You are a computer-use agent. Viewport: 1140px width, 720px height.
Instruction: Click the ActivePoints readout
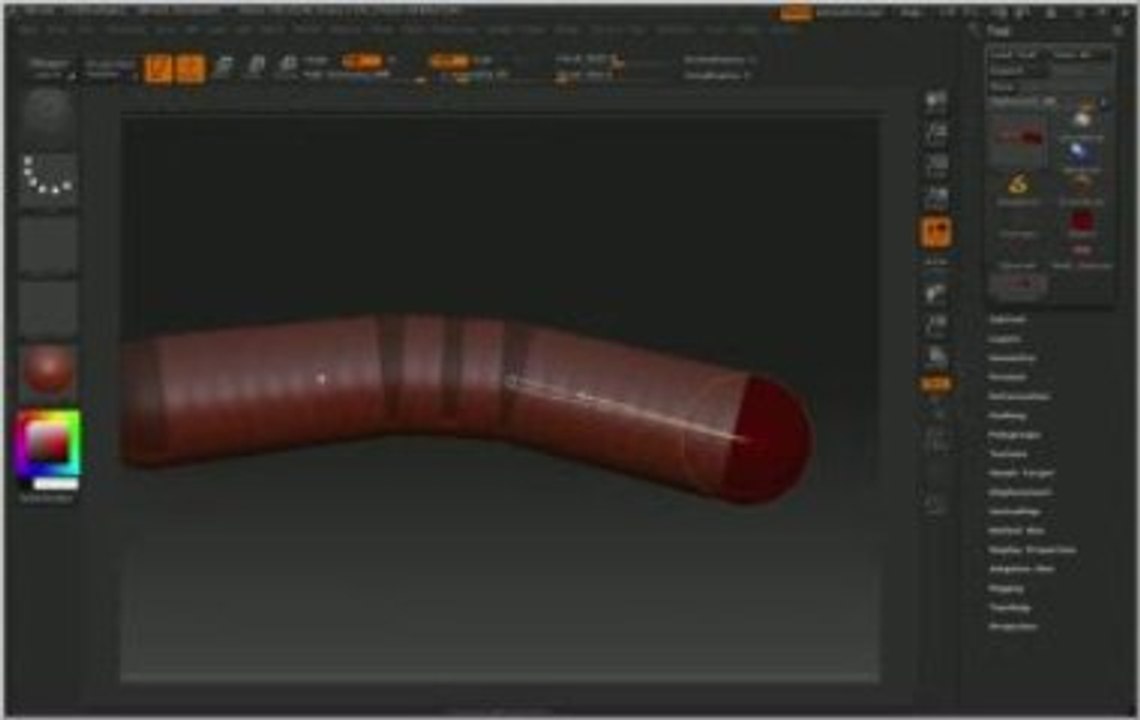coord(720,60)
